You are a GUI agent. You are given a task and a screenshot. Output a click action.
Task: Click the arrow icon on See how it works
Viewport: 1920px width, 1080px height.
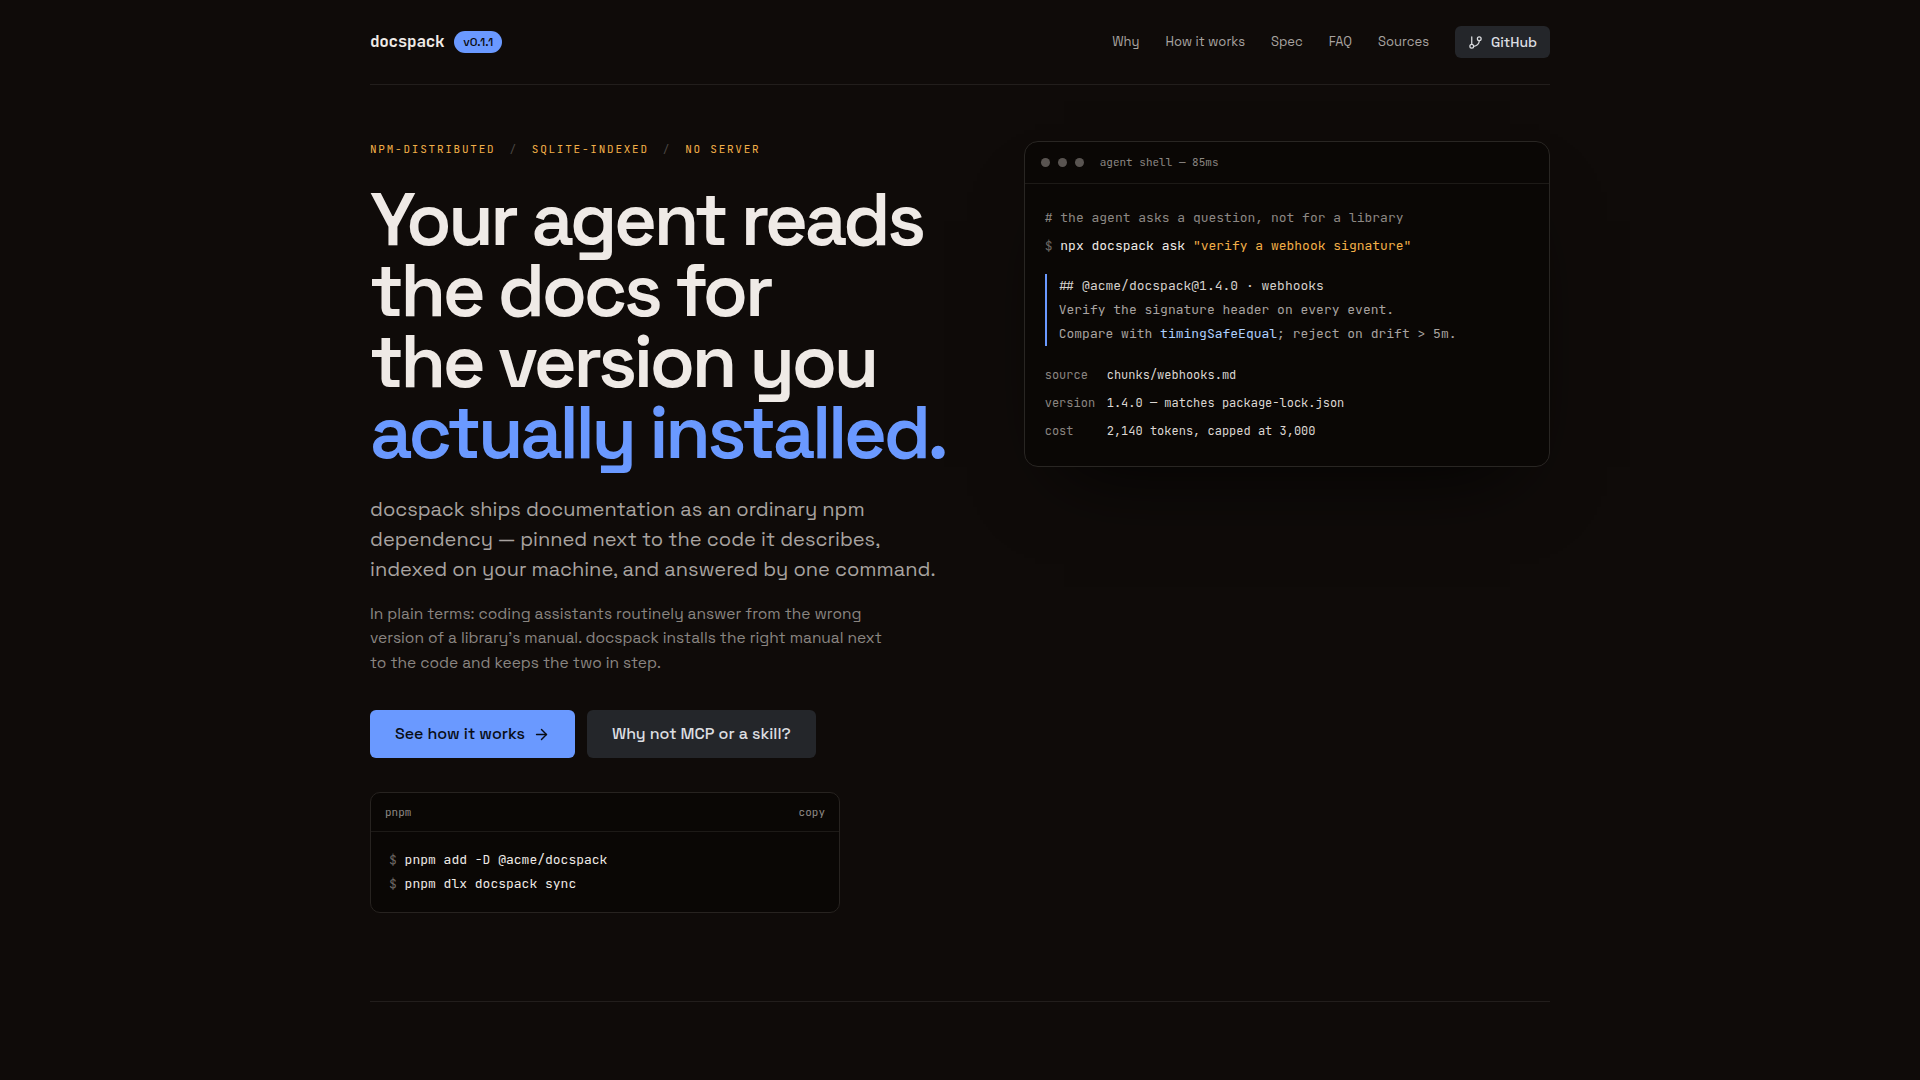click(542, 734)
